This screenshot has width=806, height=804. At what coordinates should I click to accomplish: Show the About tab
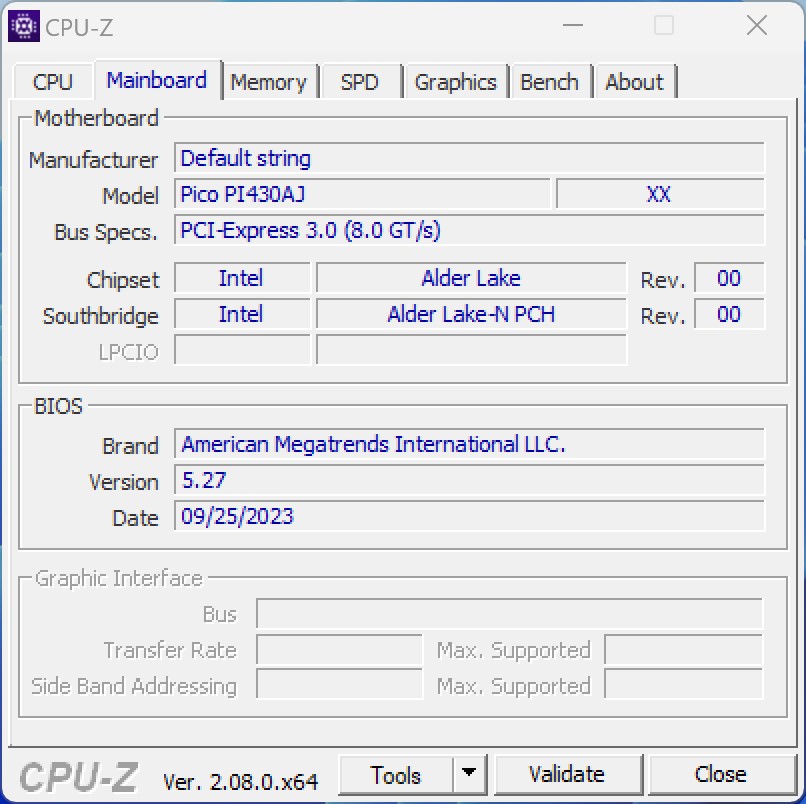pyautogui.click(x=634, y=82)
